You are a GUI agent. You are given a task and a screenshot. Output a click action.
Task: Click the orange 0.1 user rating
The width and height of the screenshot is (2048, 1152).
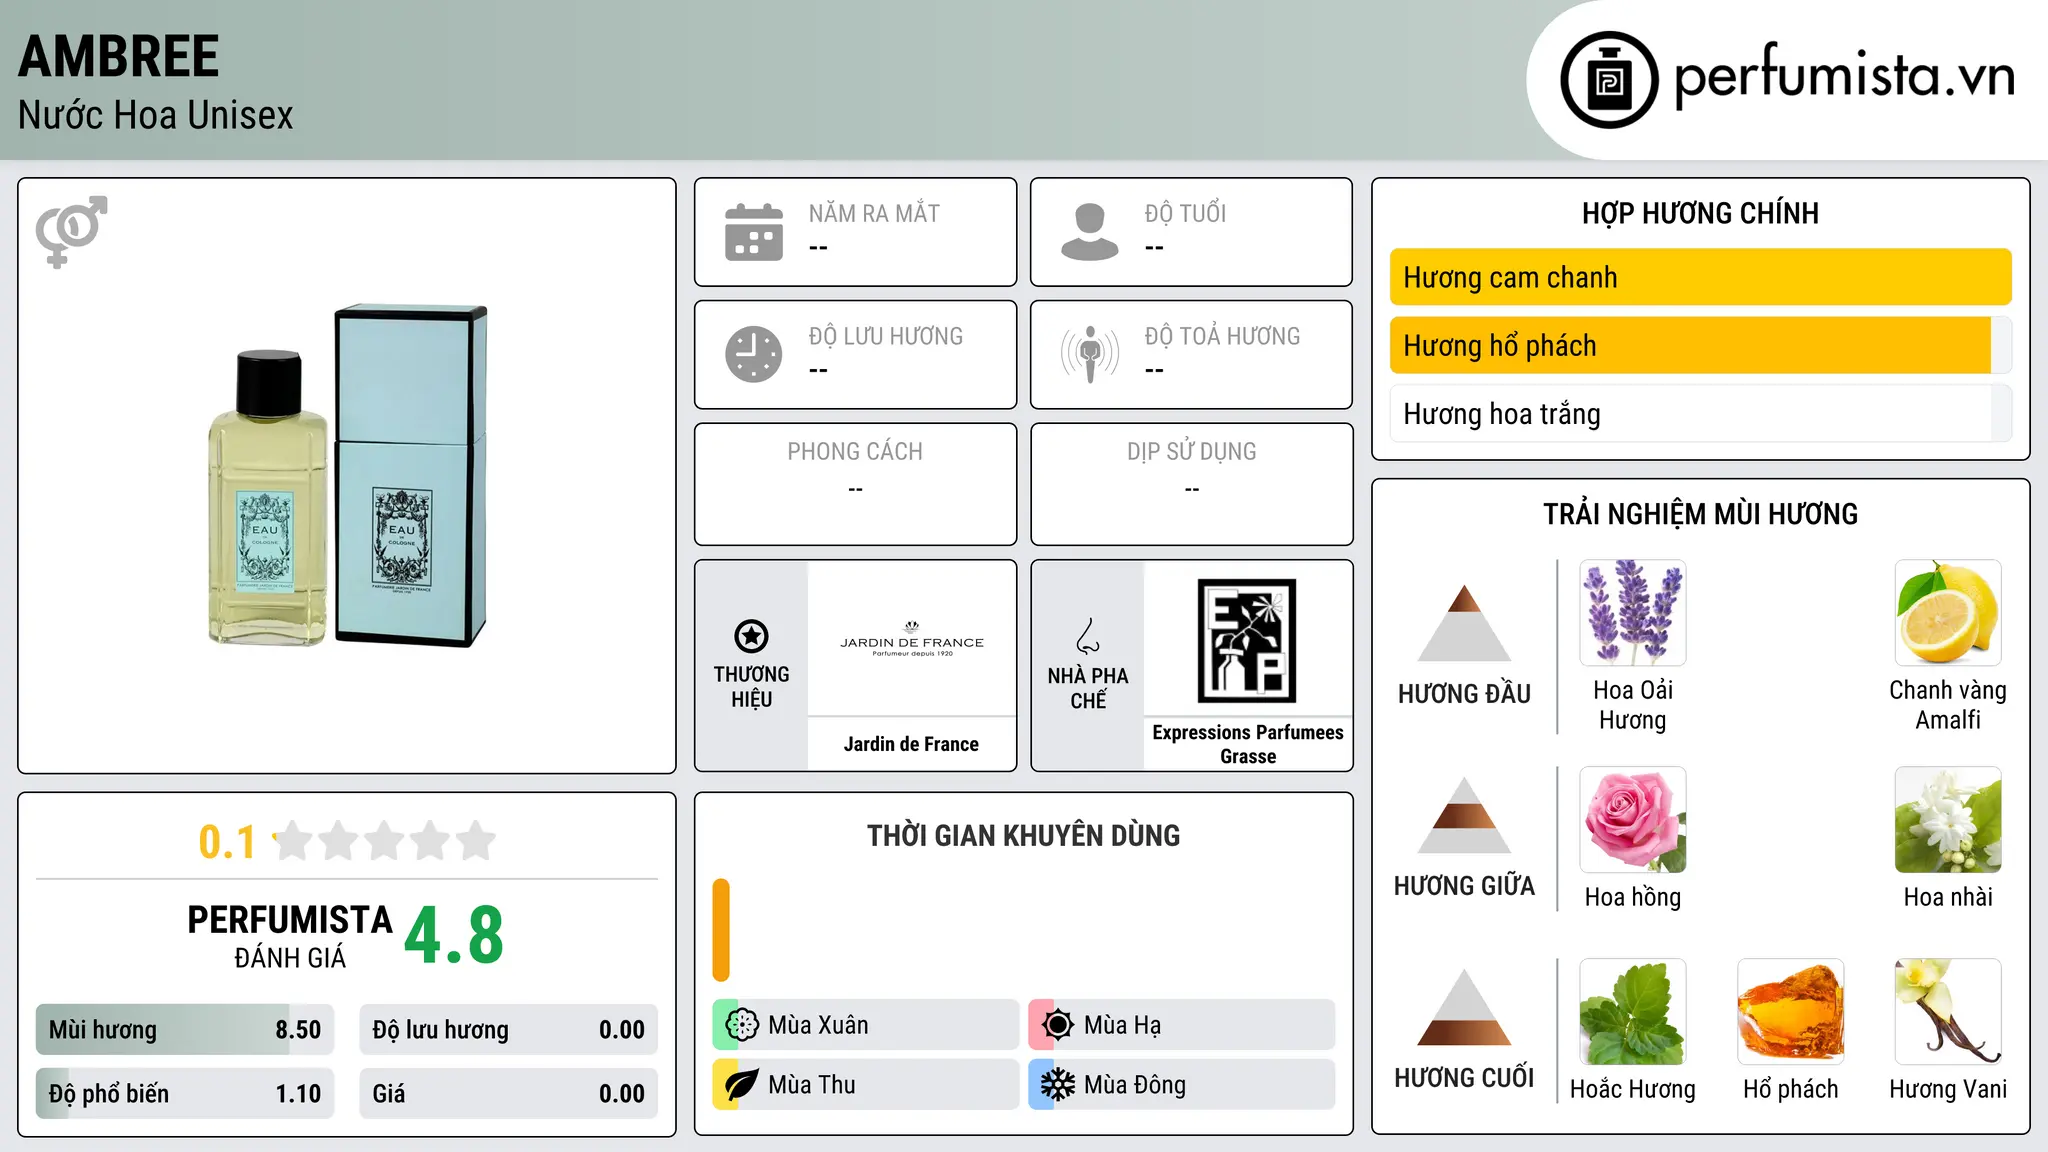pyautogui.click(x=227, y=842)
